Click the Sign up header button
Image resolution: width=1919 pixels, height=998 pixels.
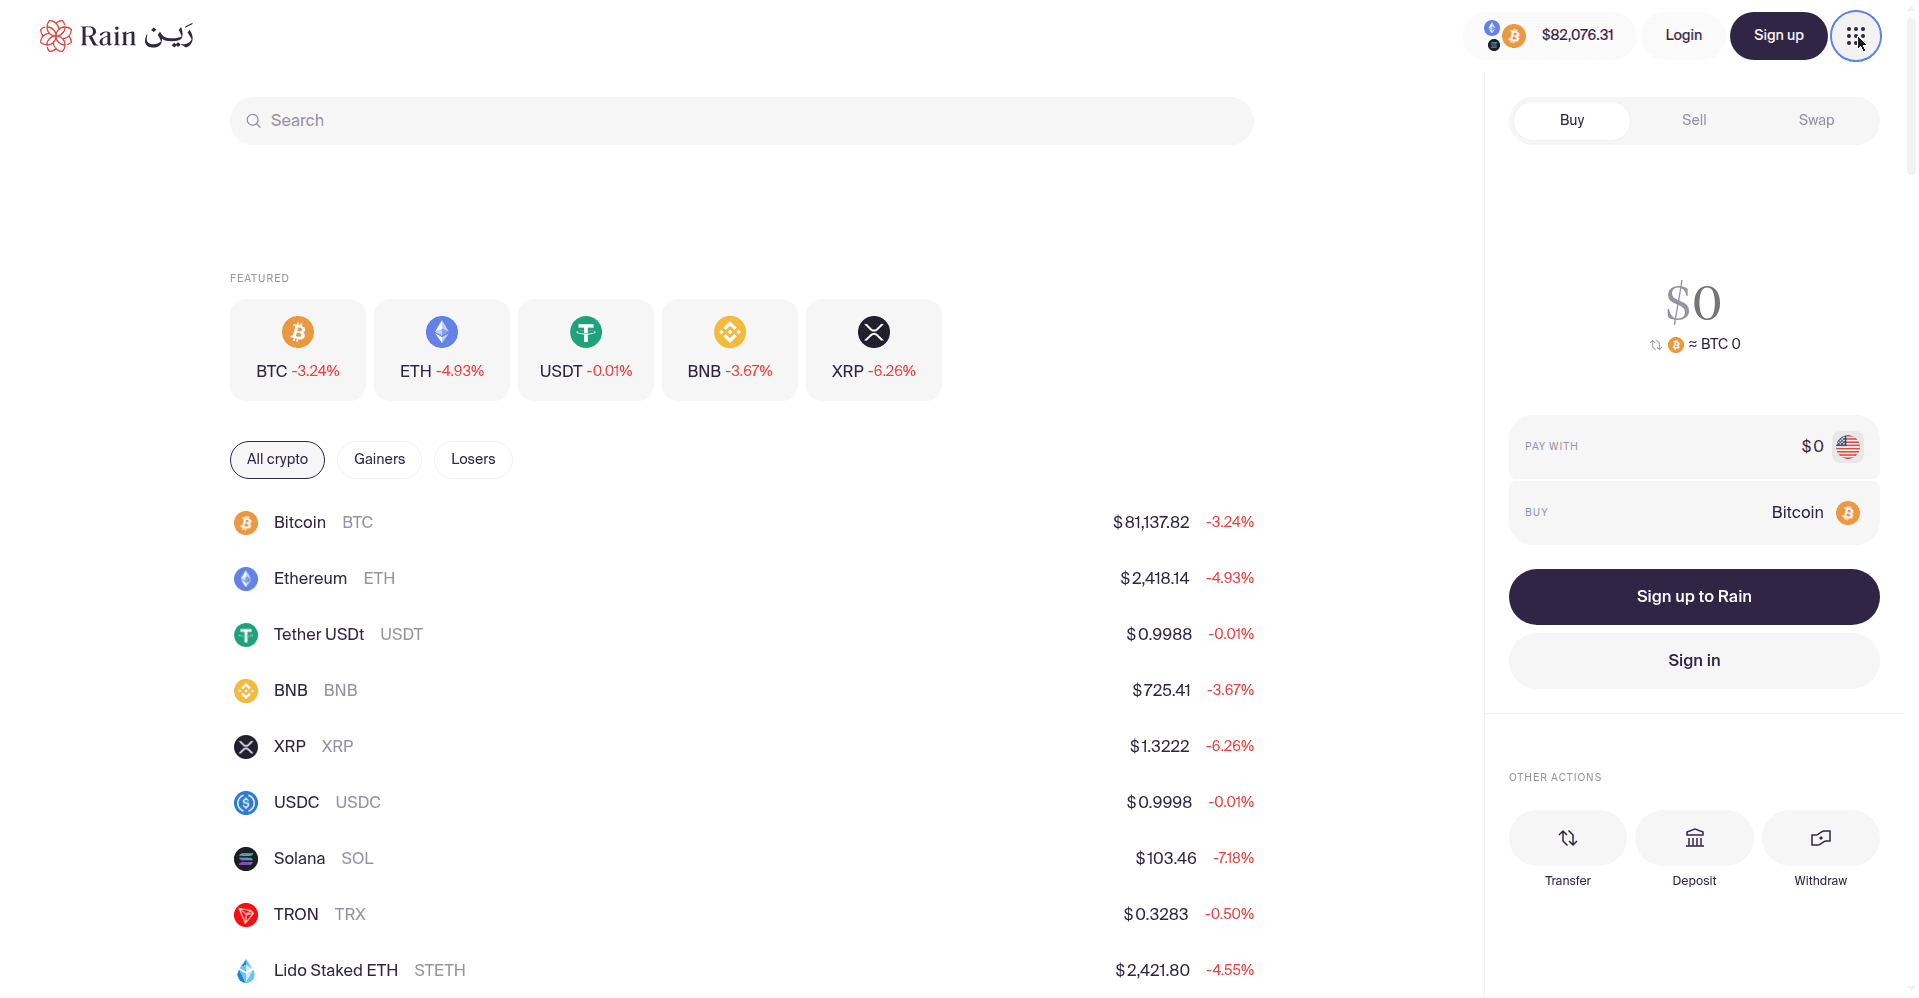click(x=1779, y=36)
